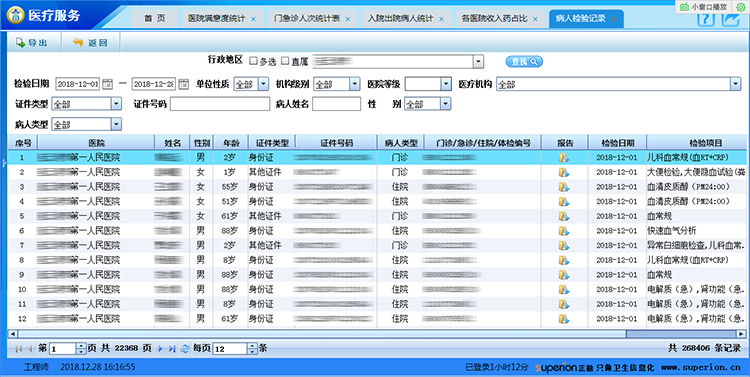
Task: Open report icon for row 9
Action: tap(564, 275)
